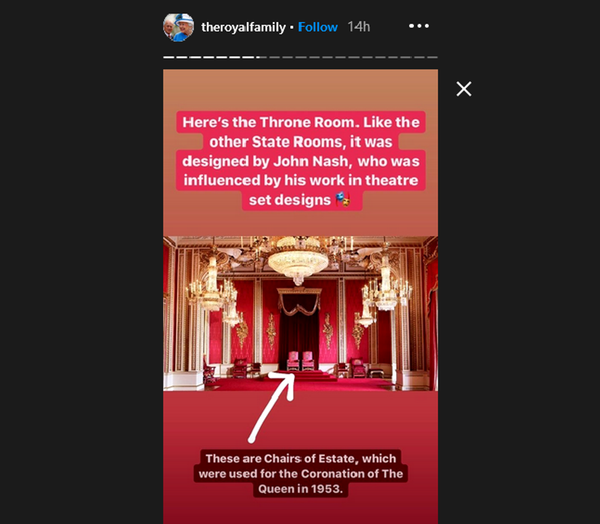Open theroyalfamily profile picture avatar
This screenshot has width=600, height=524.
coord(178,27)
